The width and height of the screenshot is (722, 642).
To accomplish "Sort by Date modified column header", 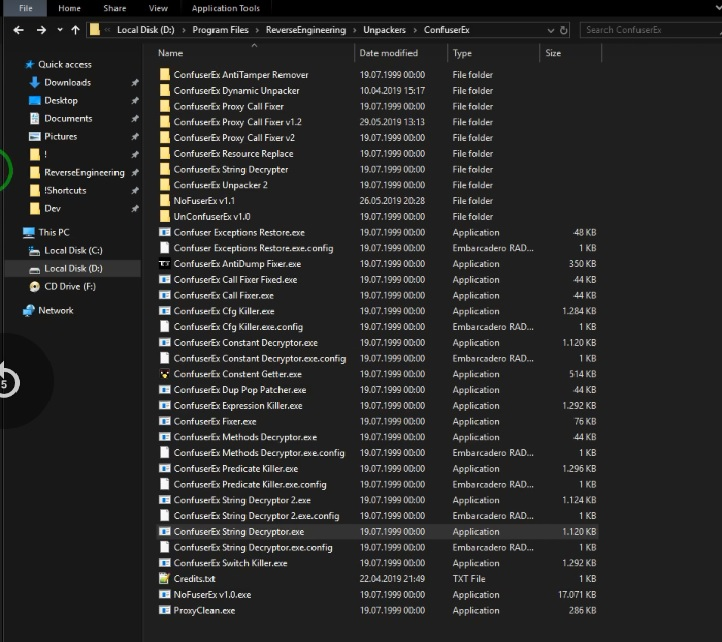I will [x=389, y=53].
